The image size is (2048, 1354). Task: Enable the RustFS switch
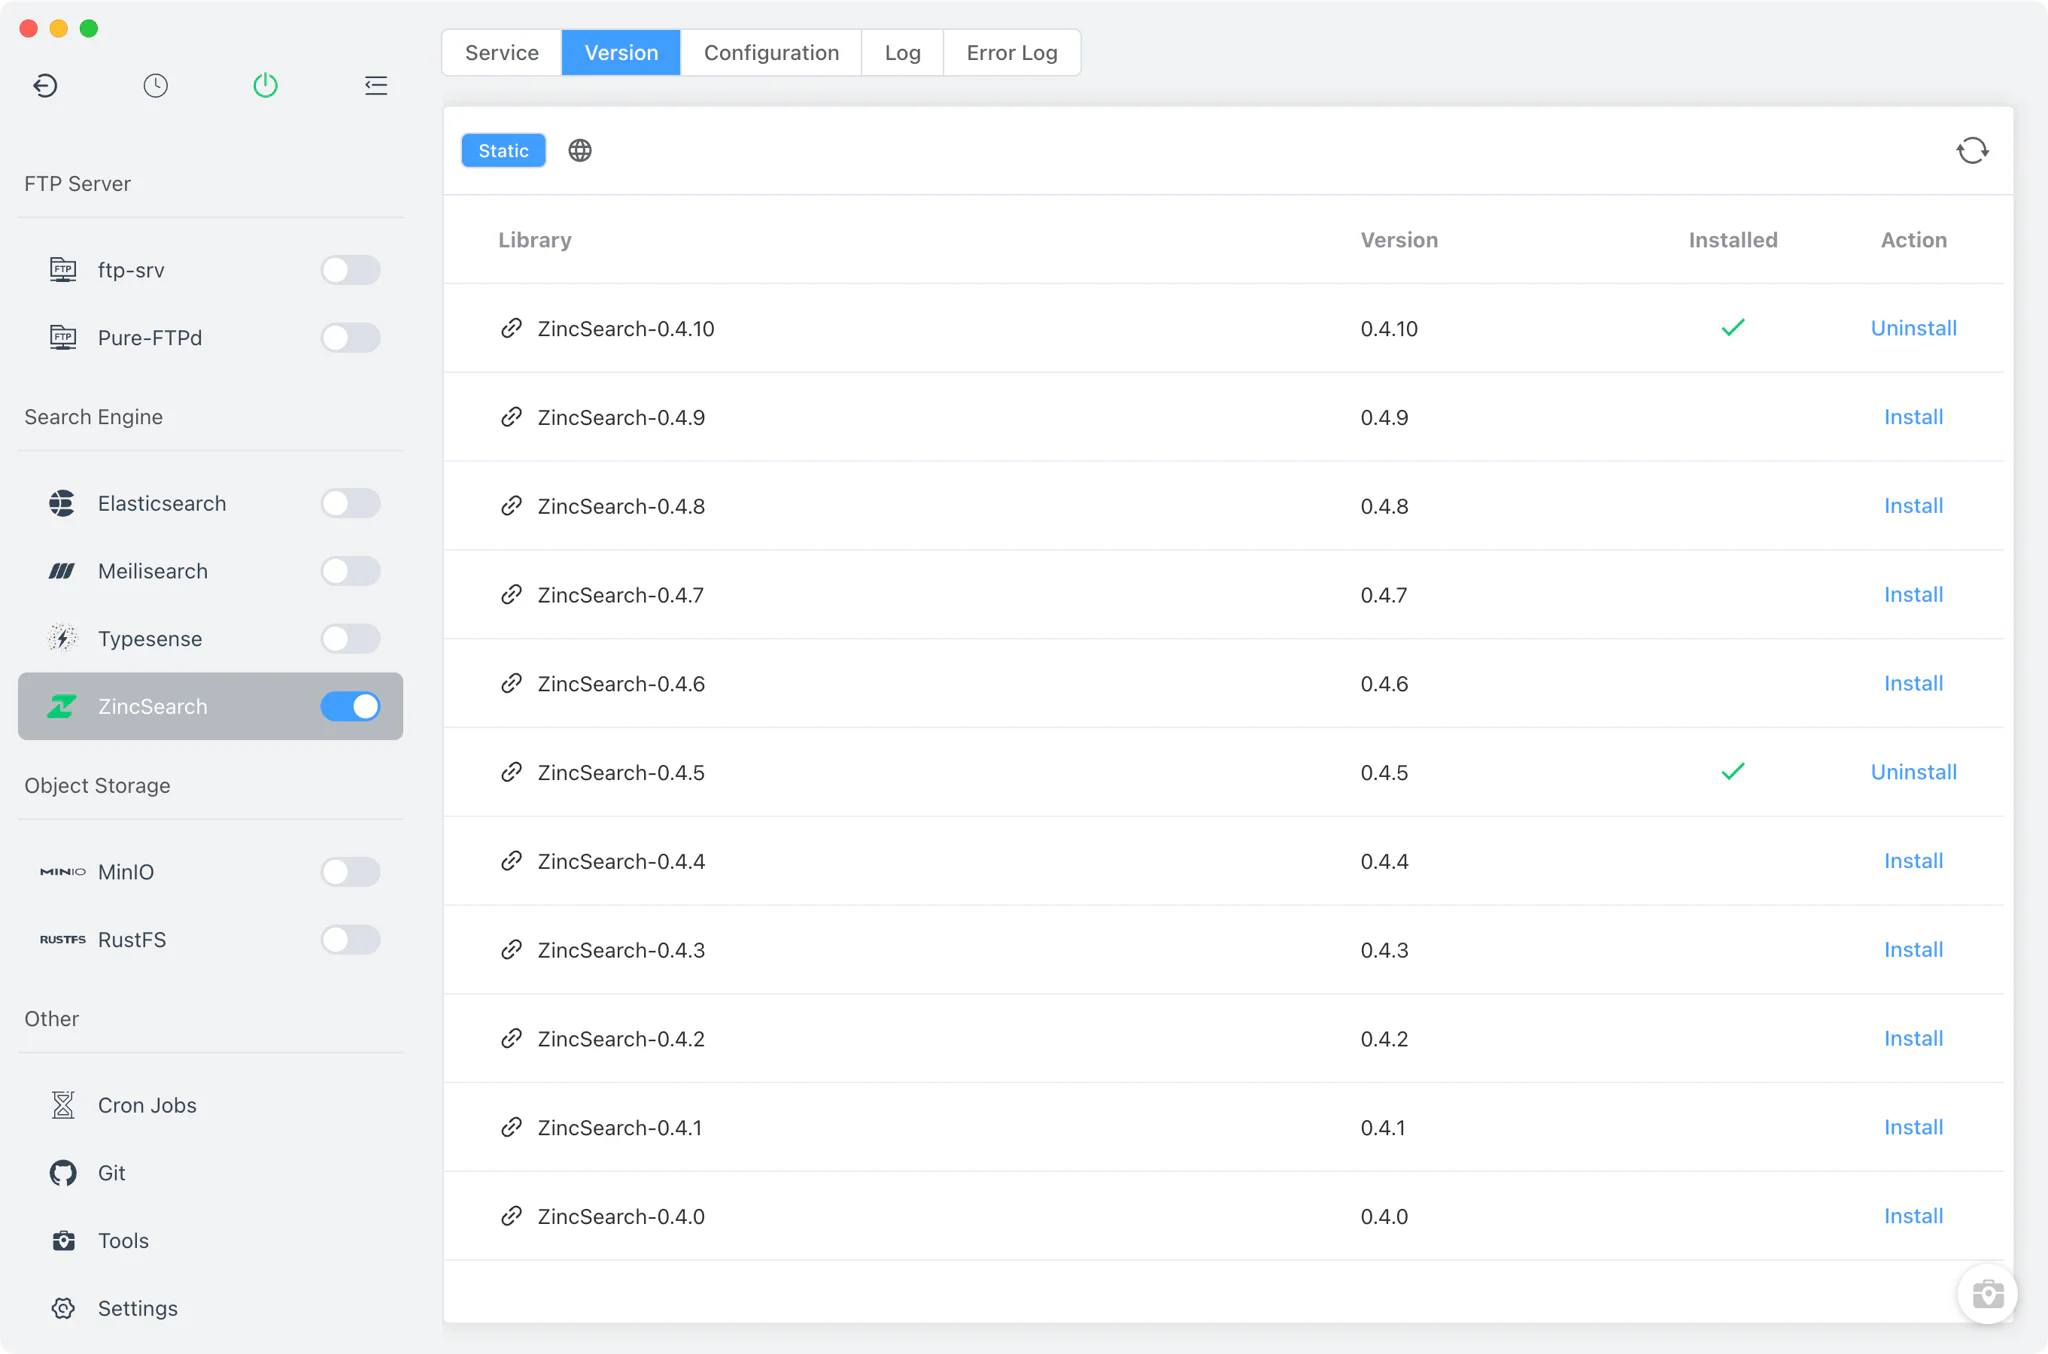pos(350,940)
